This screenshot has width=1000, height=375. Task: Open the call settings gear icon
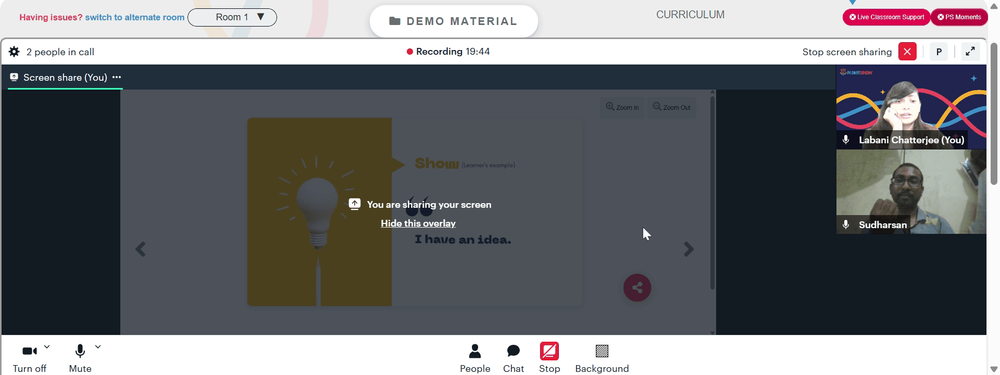click(14, 52)
